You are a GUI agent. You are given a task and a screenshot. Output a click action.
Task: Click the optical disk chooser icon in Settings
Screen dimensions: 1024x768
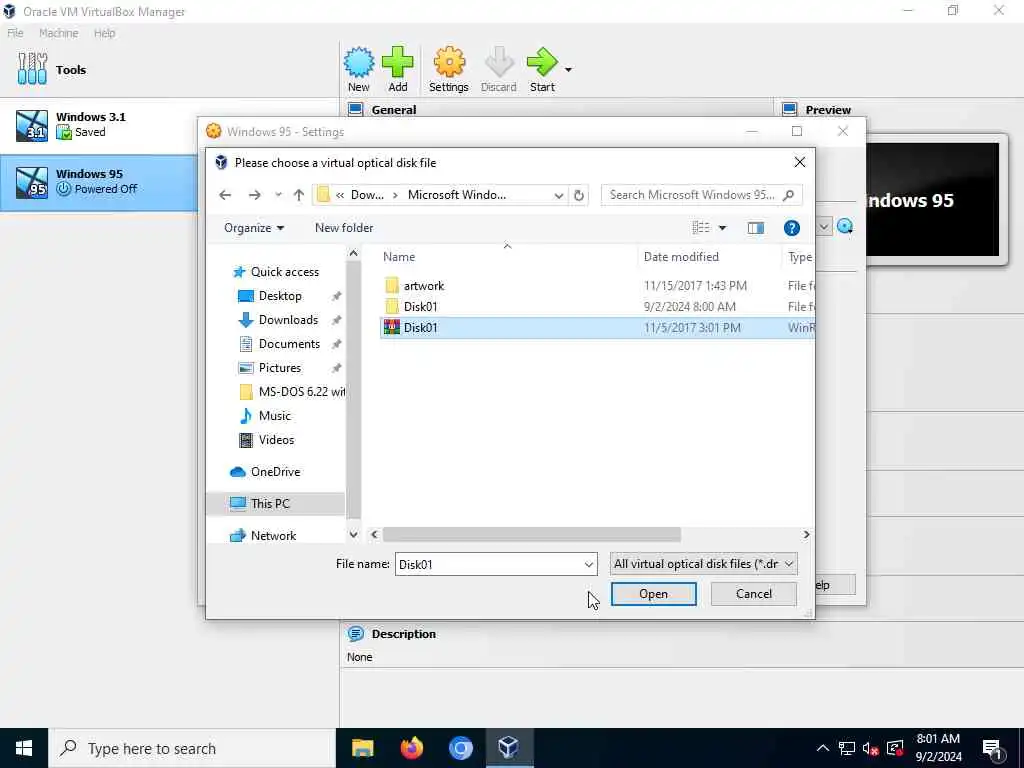[845, 227]
